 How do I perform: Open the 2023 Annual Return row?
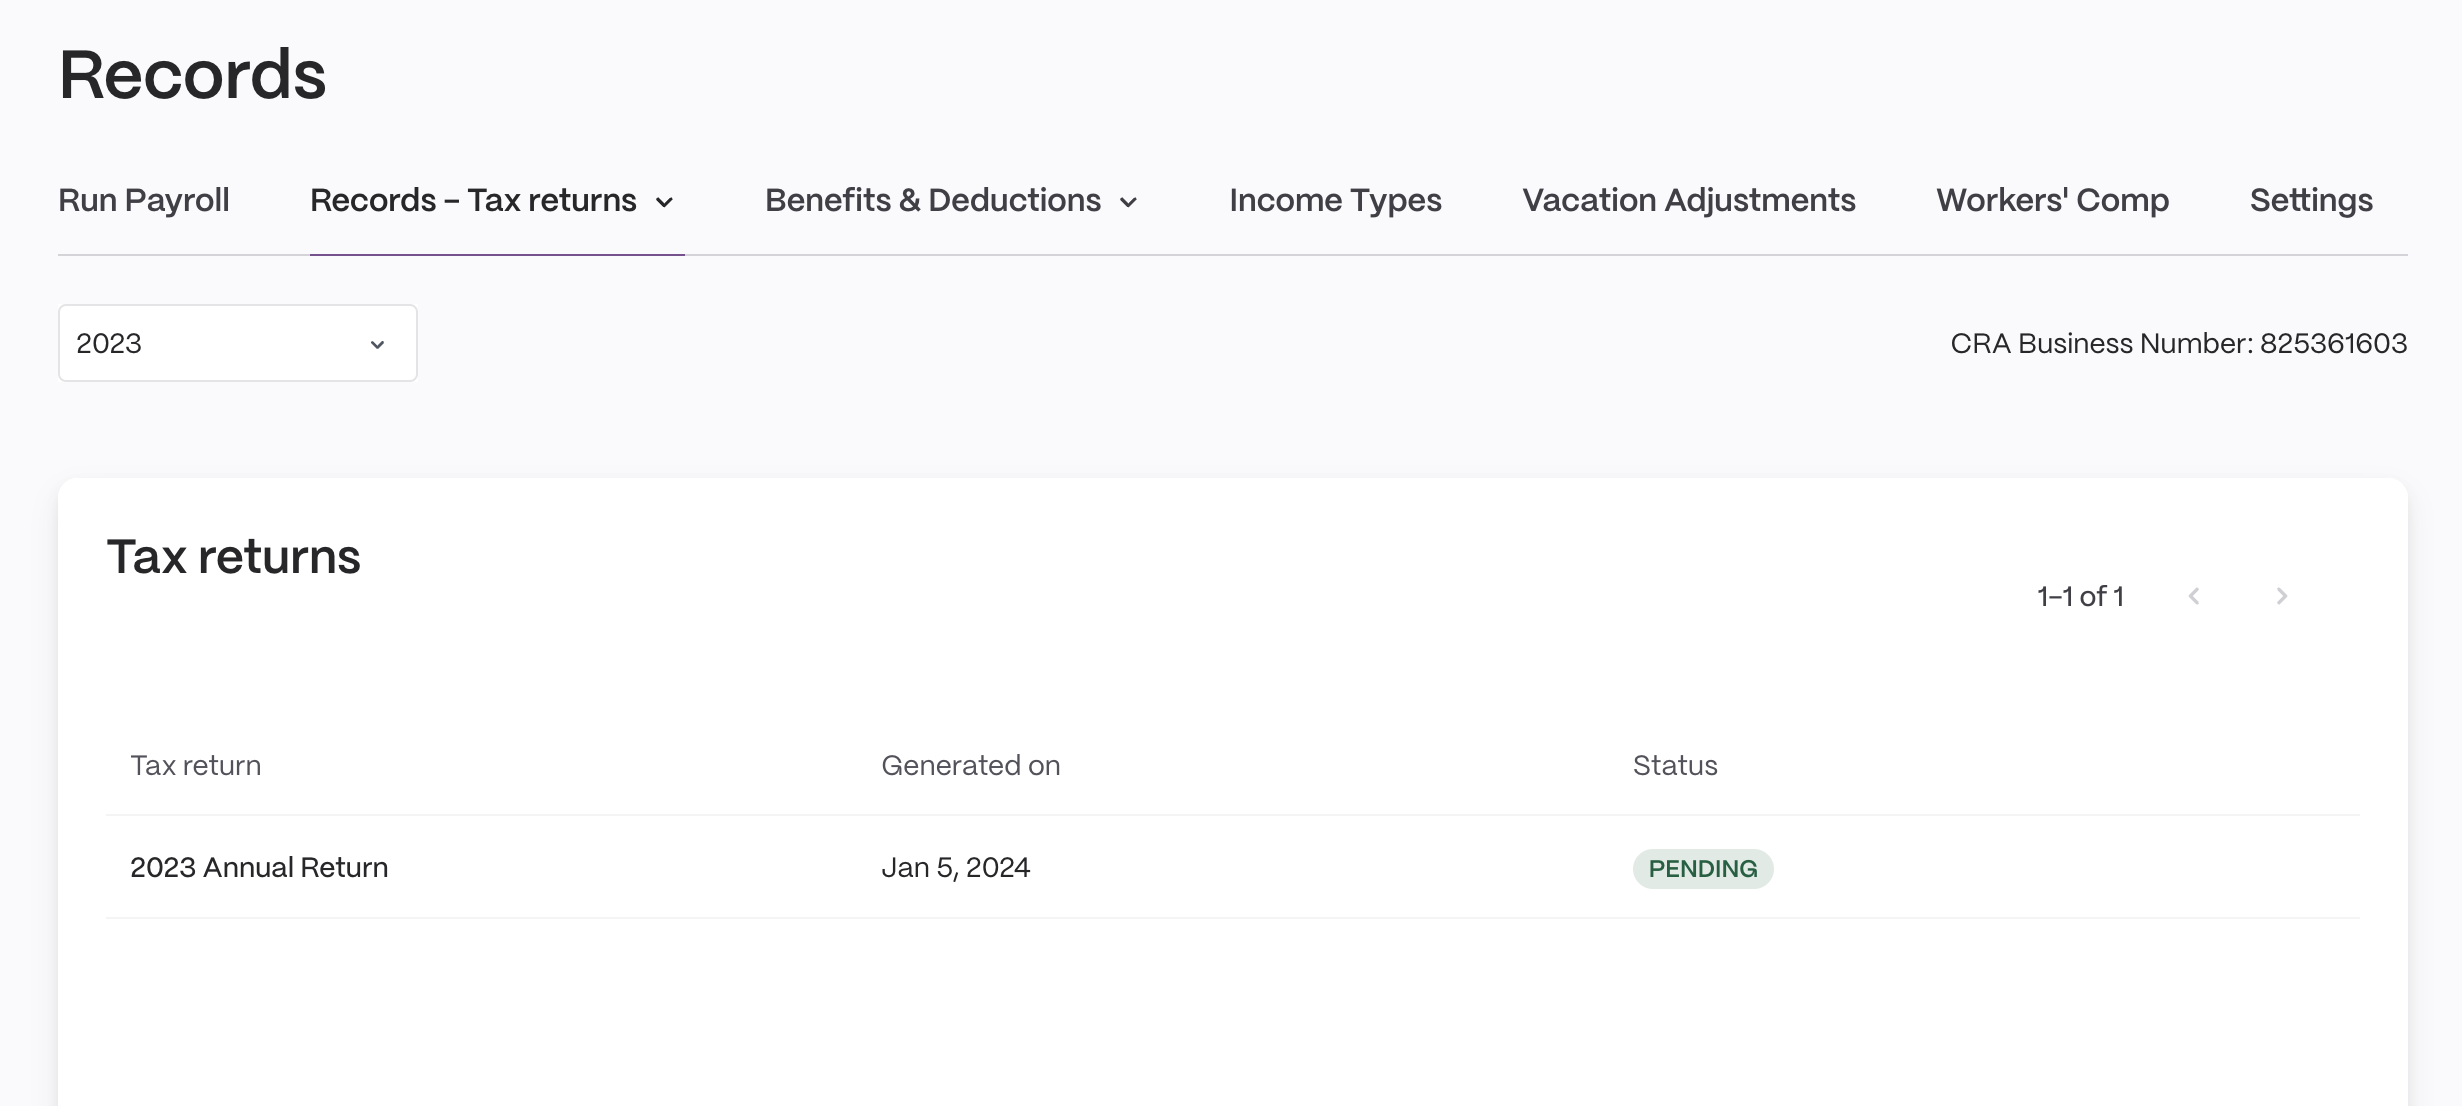(x=1232, y=867)
